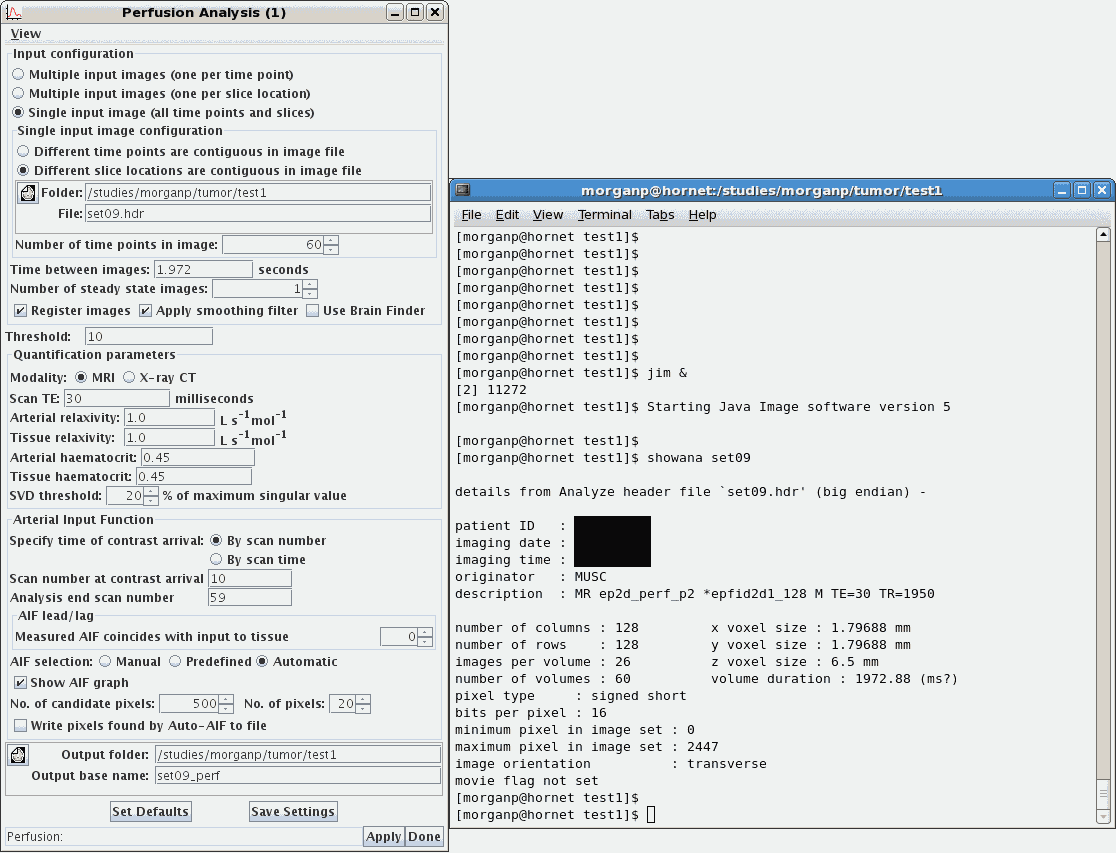Choose Manual AIF selection
The width and height of the screenshot is (1116, 853).
(x=103, y=662)
